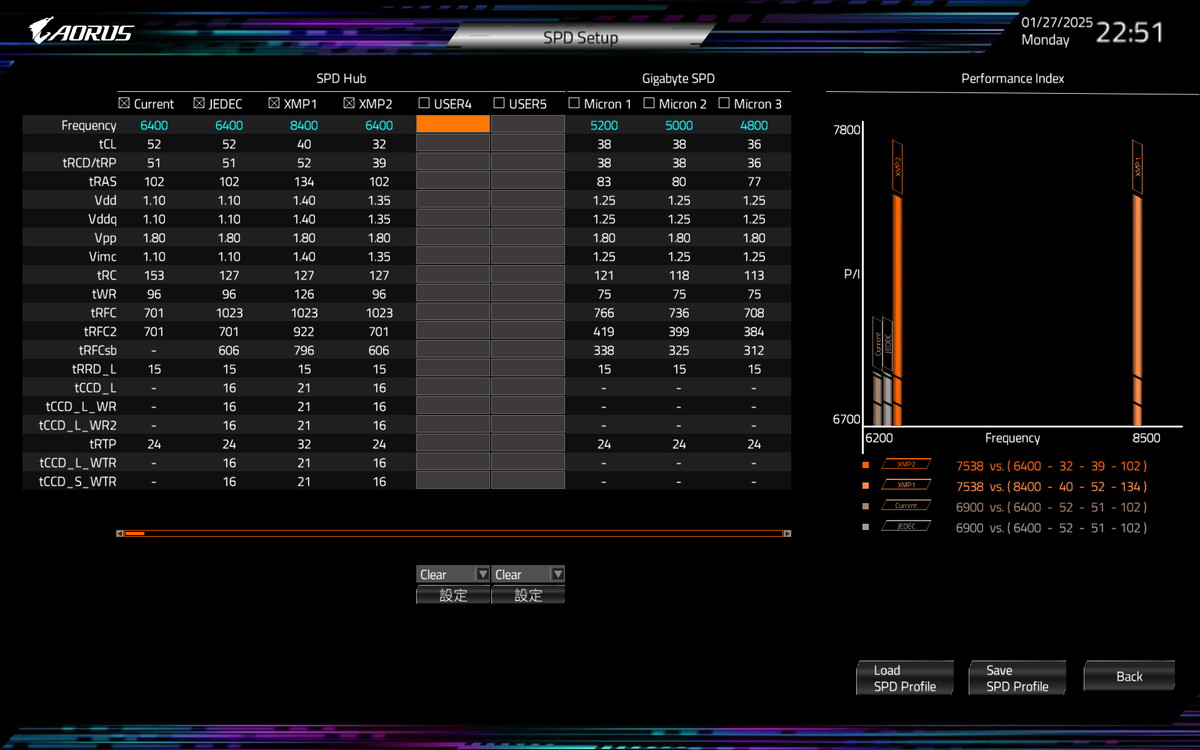Click the clock showing 22:51

click(x=1130, y=32)
